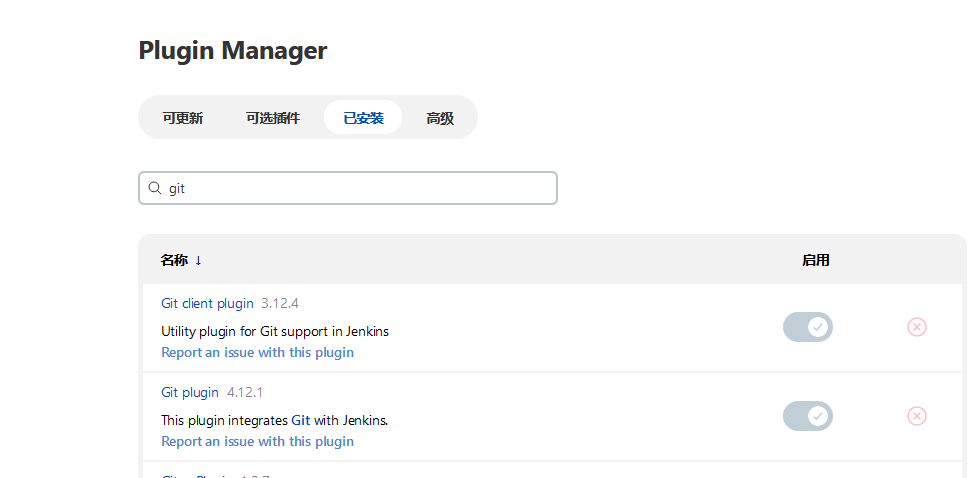Click 'Utility plugin for Git support in Jenkins' text
The image size is (973, 478).
pyautogui.click(x=275, y=331)
